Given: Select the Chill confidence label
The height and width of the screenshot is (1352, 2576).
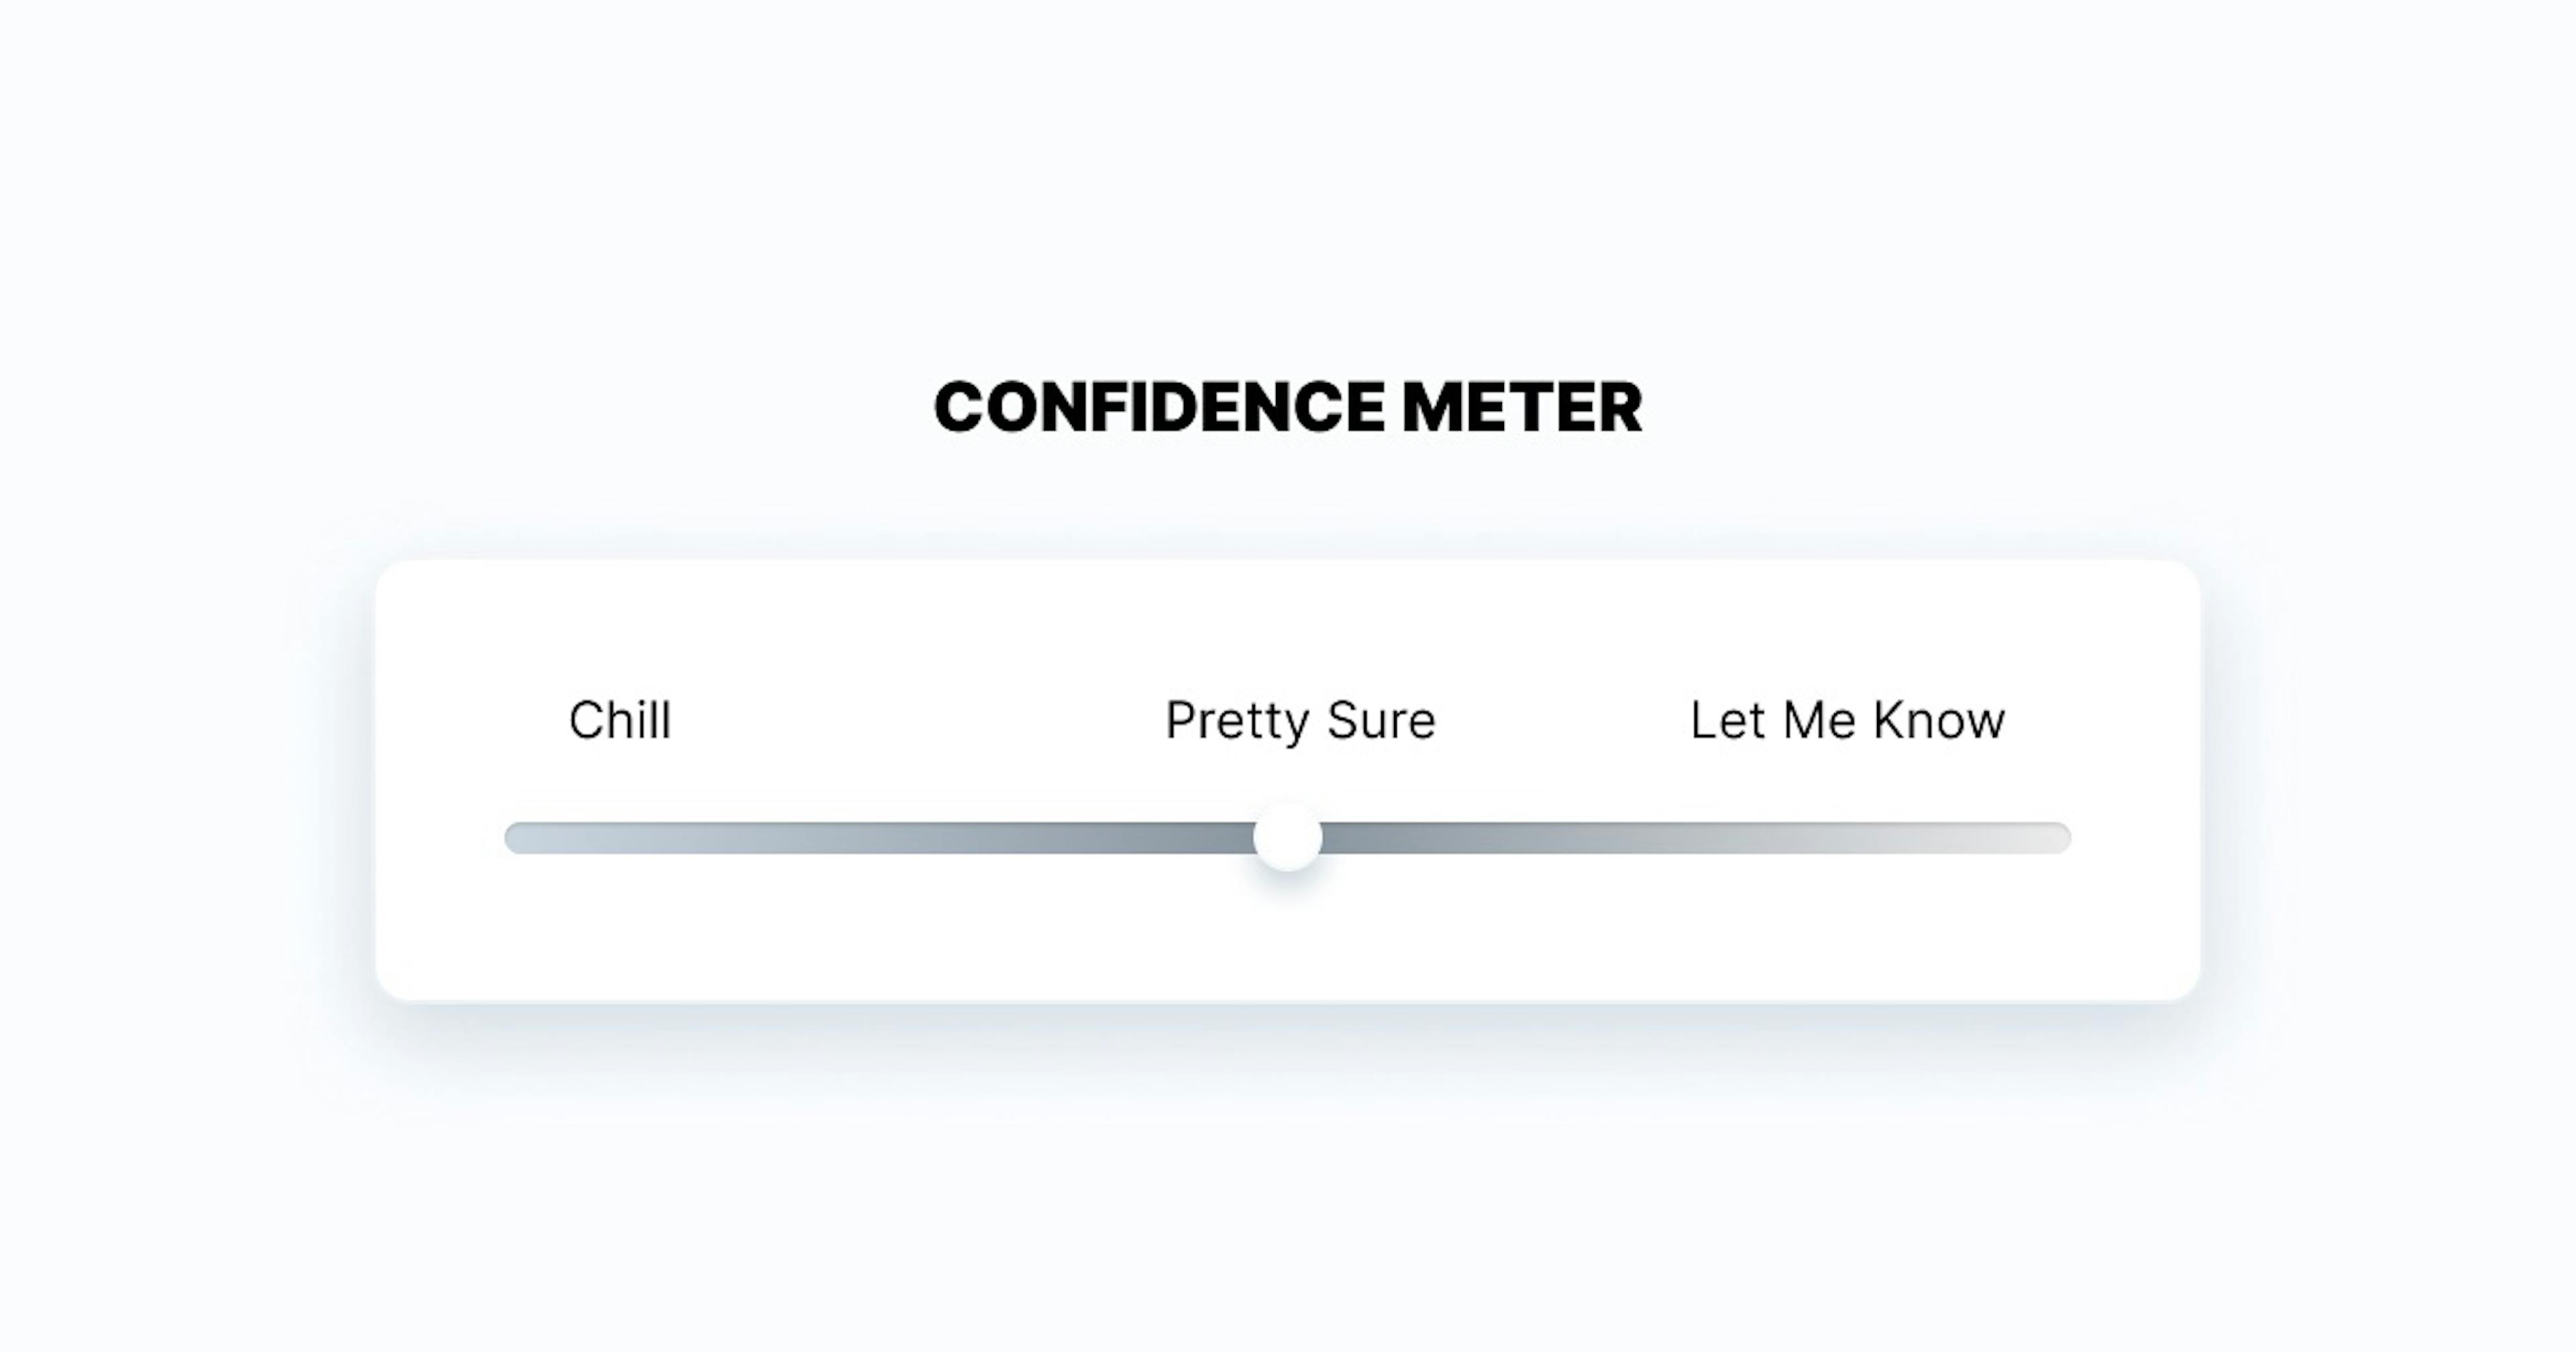Looking at the screenshot, I should (620, 720).
